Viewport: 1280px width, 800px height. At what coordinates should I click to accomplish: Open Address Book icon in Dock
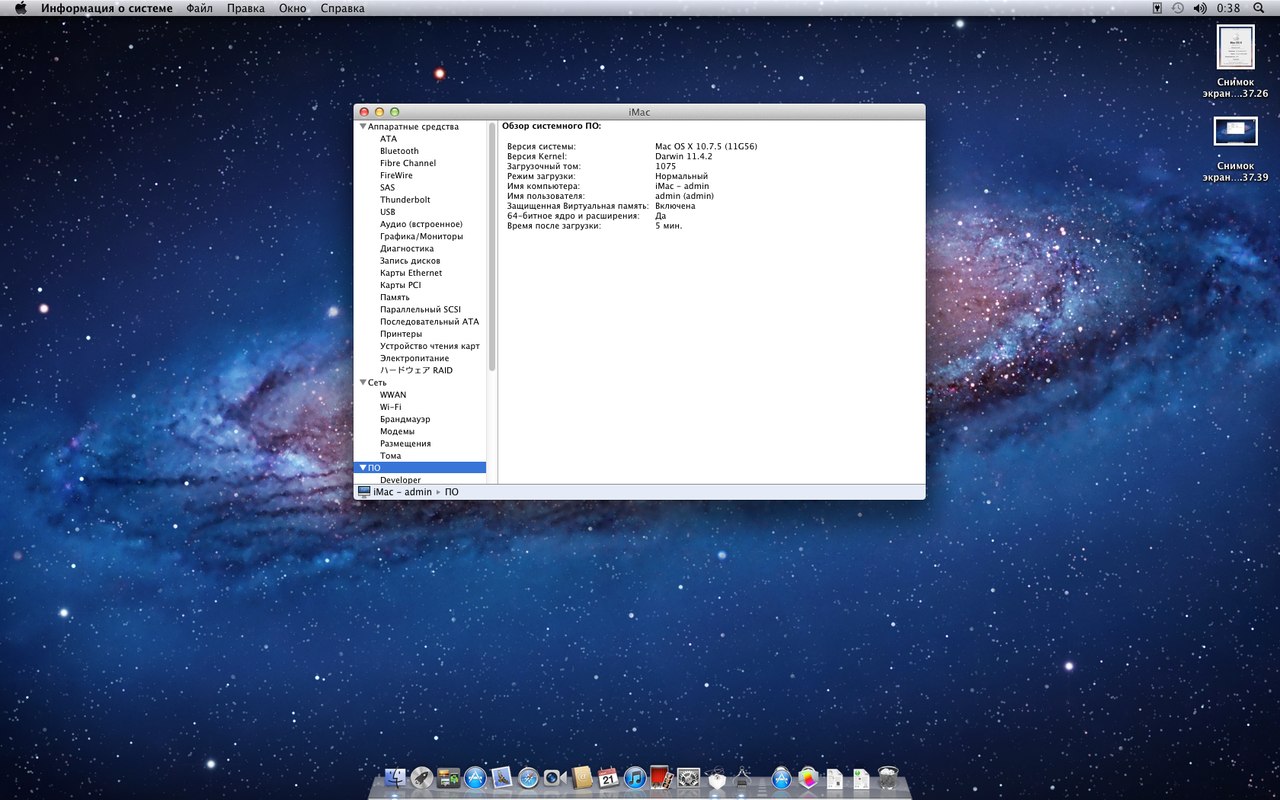(x=582, y=778)
